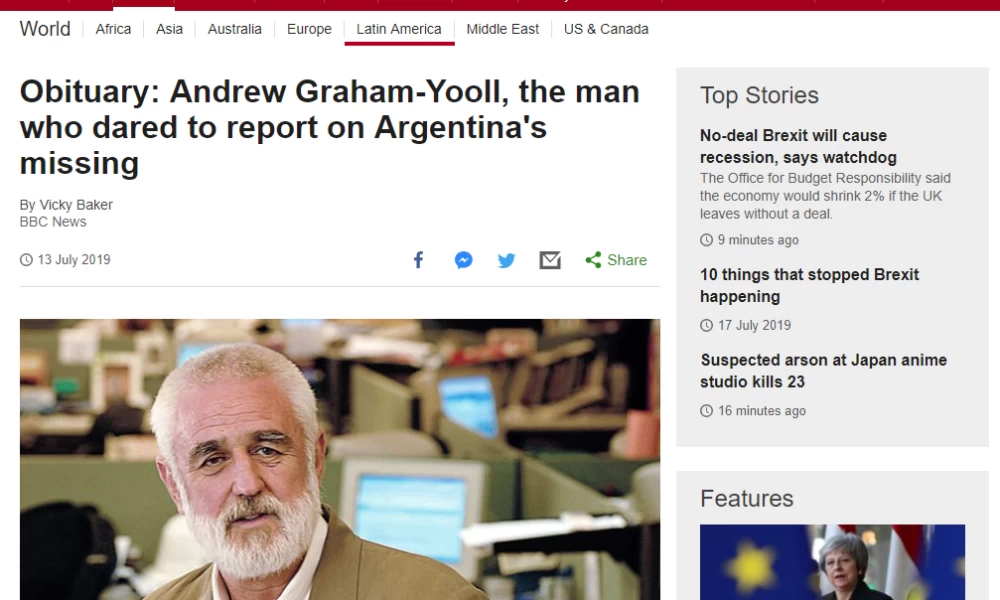This screenshot has width=1000, height=600.
Task: Tweet this article with Twitter icon
Action: [506, 261]
